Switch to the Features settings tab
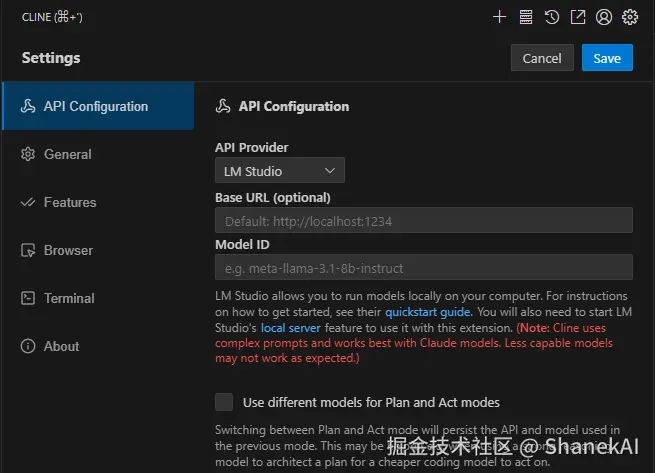The image size is (655, 473). pyautogui.click(x=98, y=202)
